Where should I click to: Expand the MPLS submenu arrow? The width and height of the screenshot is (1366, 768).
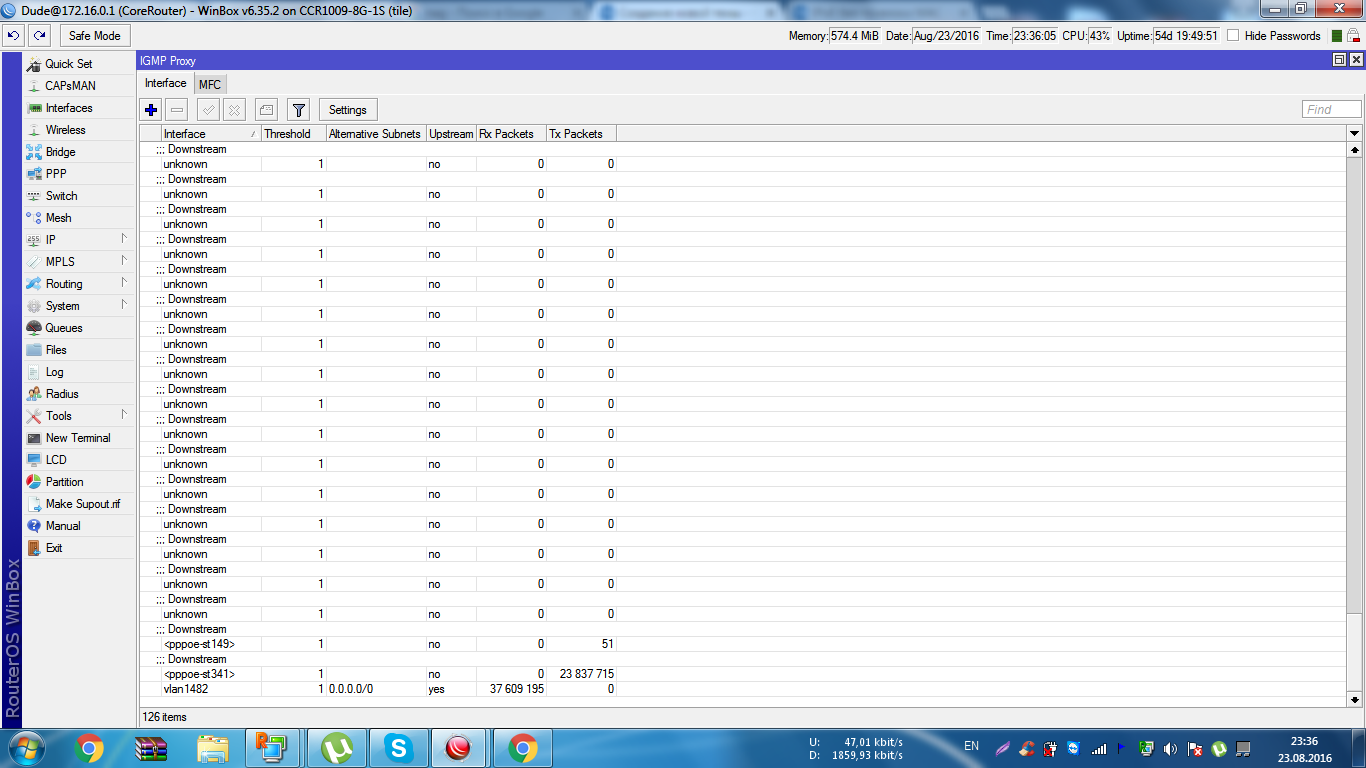[125, 261]
